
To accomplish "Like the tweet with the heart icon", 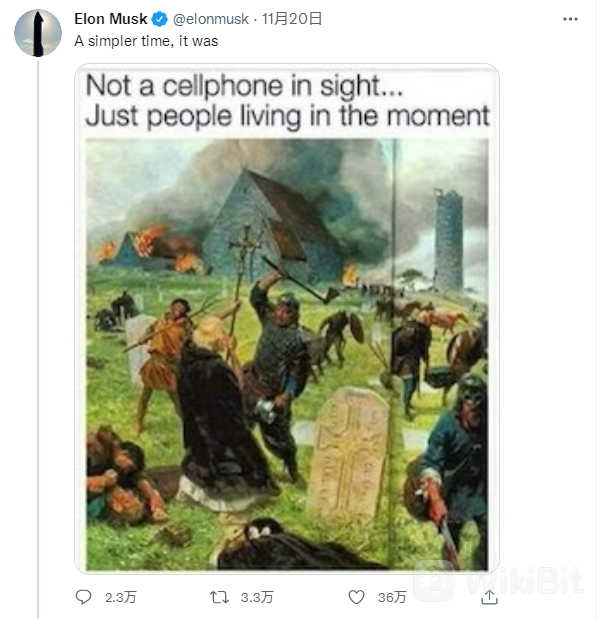I will [356, 597].
